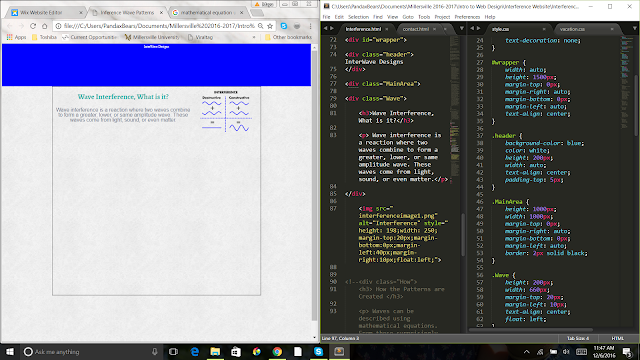Close the style.css tab
640x360 pixels.
[x=544, y=29]
